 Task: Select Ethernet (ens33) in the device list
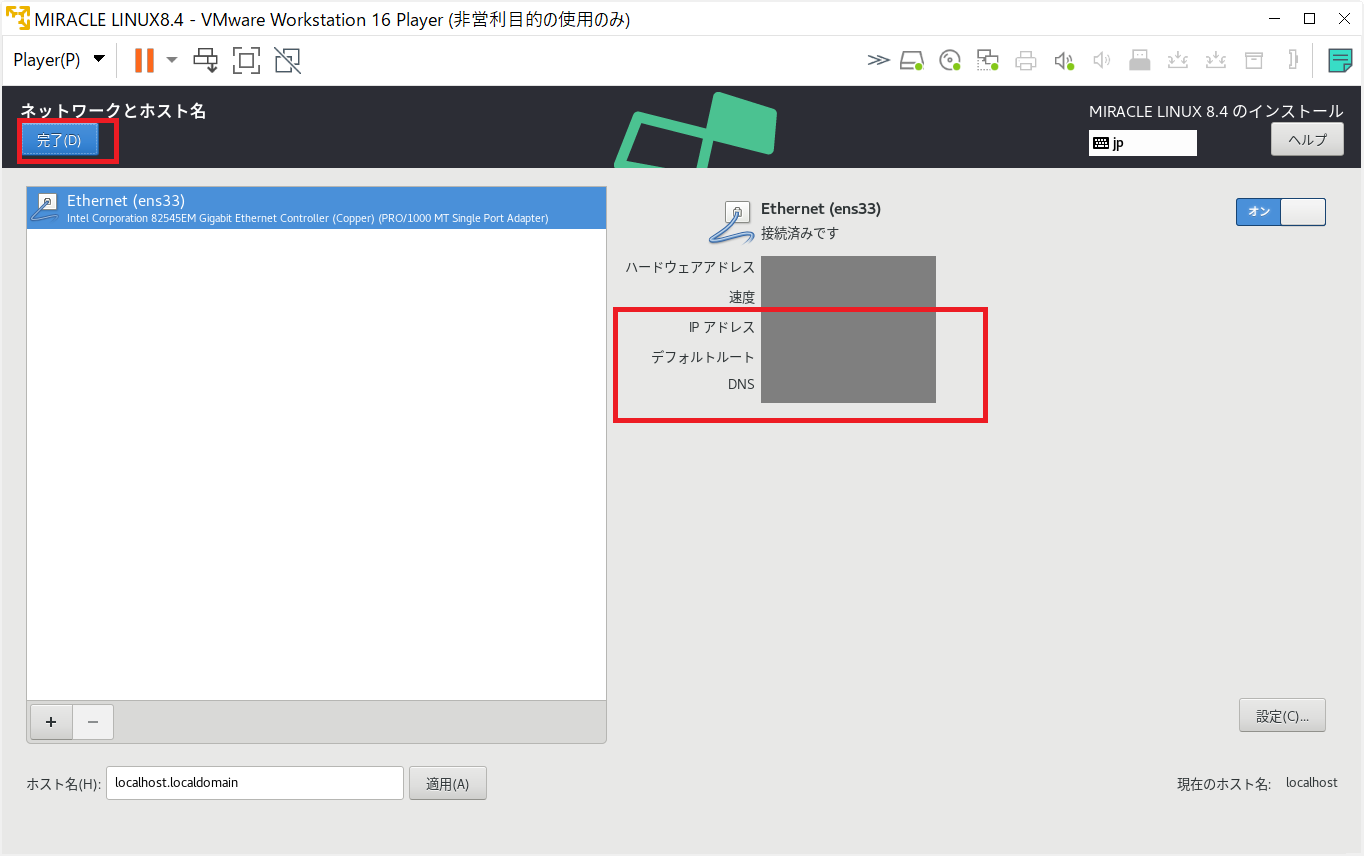point(316,208)
